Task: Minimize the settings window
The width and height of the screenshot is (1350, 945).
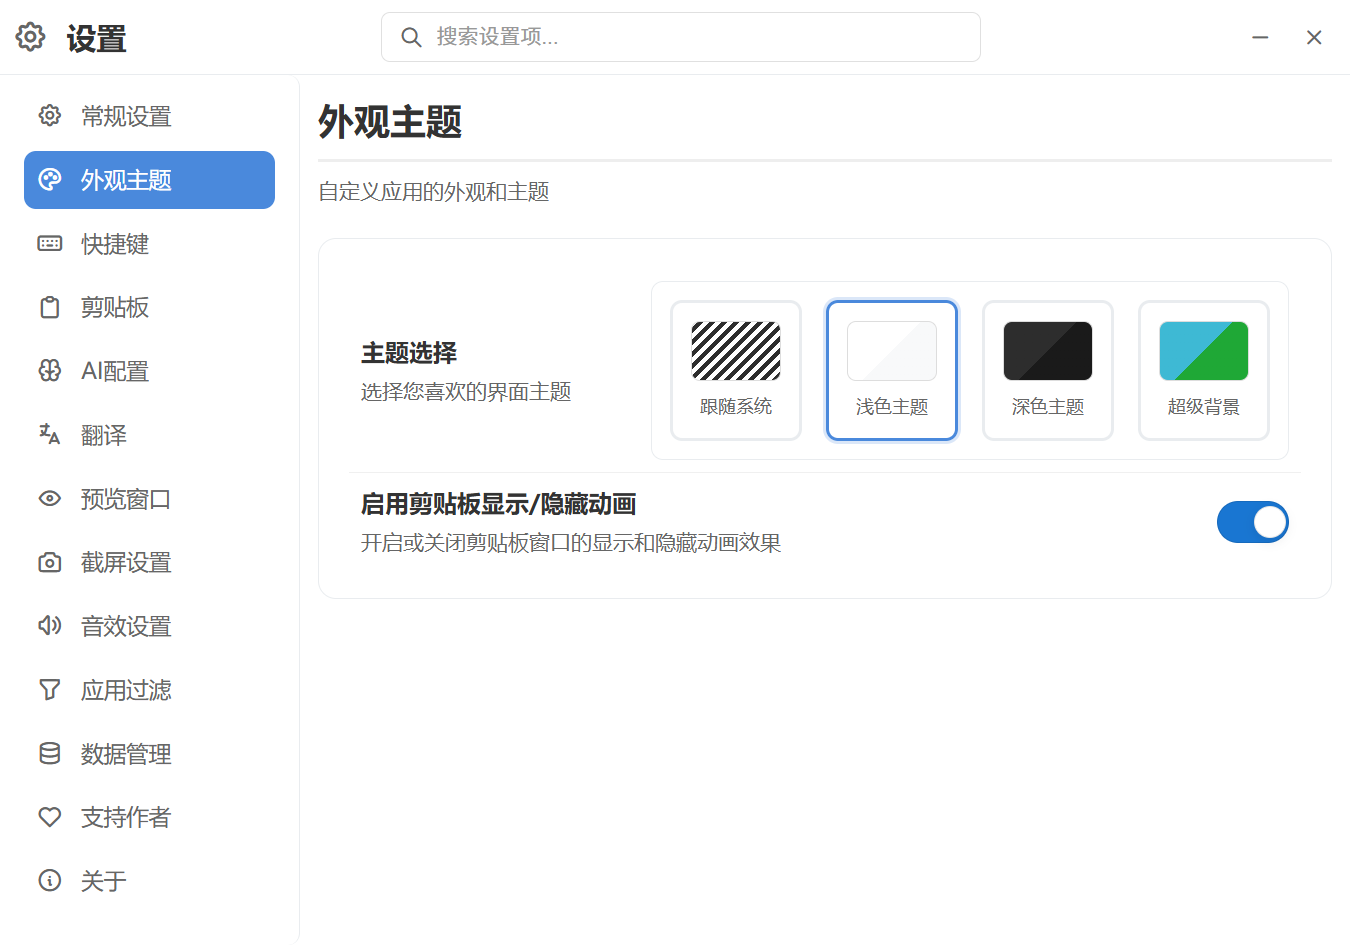Action: tap(1260, 37)
